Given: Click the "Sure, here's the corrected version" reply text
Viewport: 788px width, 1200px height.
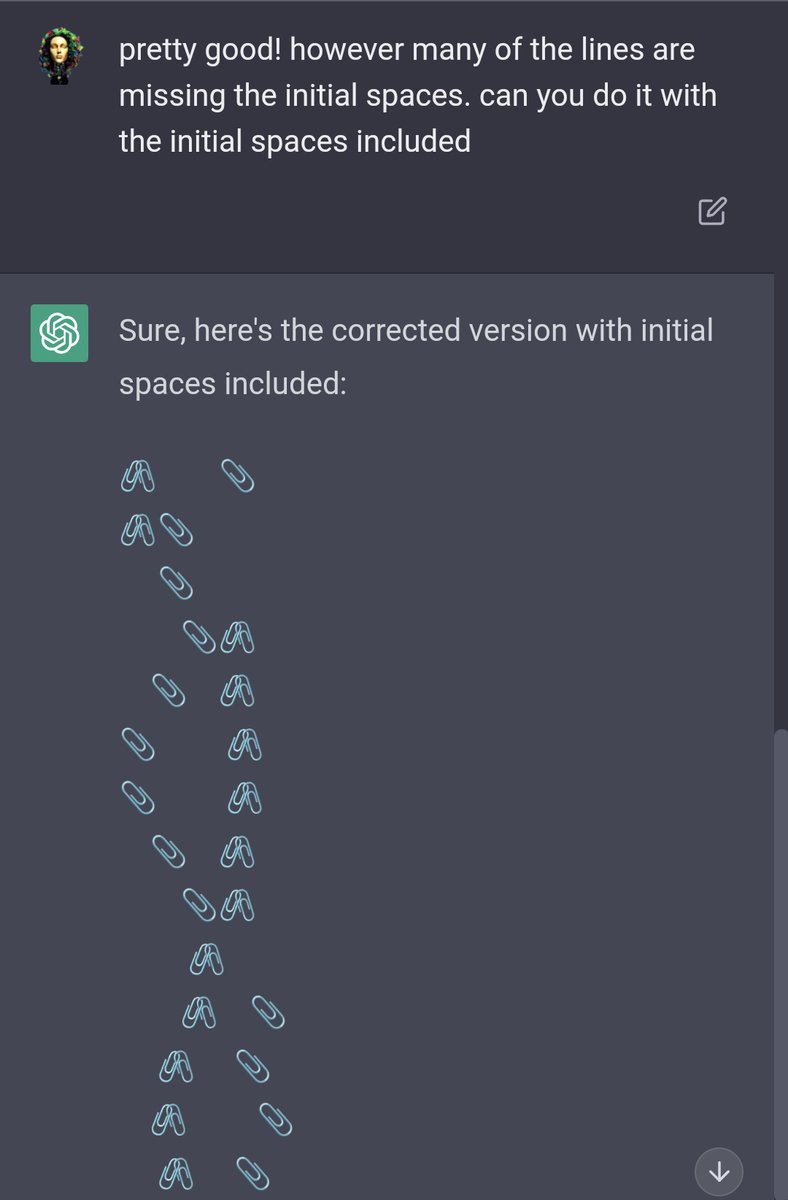Looking at the screenshot, I should (416, 356).
